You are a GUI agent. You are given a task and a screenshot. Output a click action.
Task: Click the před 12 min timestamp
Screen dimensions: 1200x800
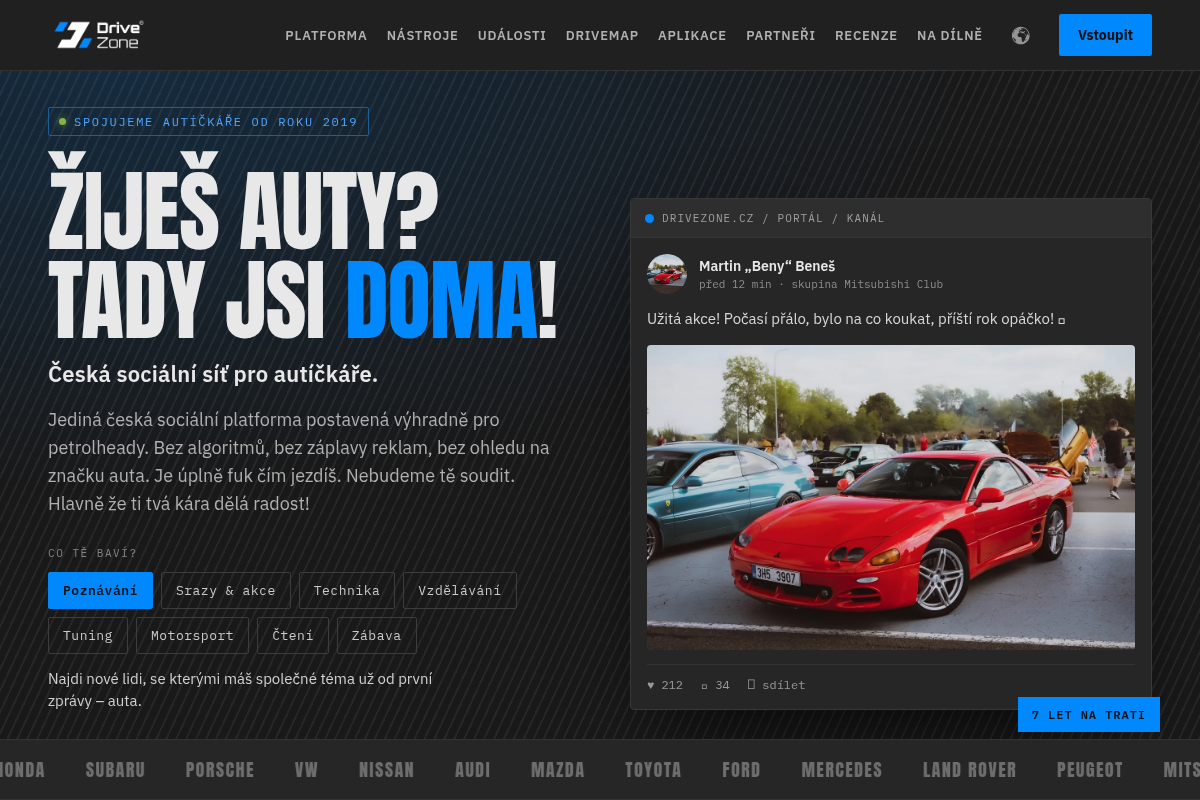tap(735, 284)
